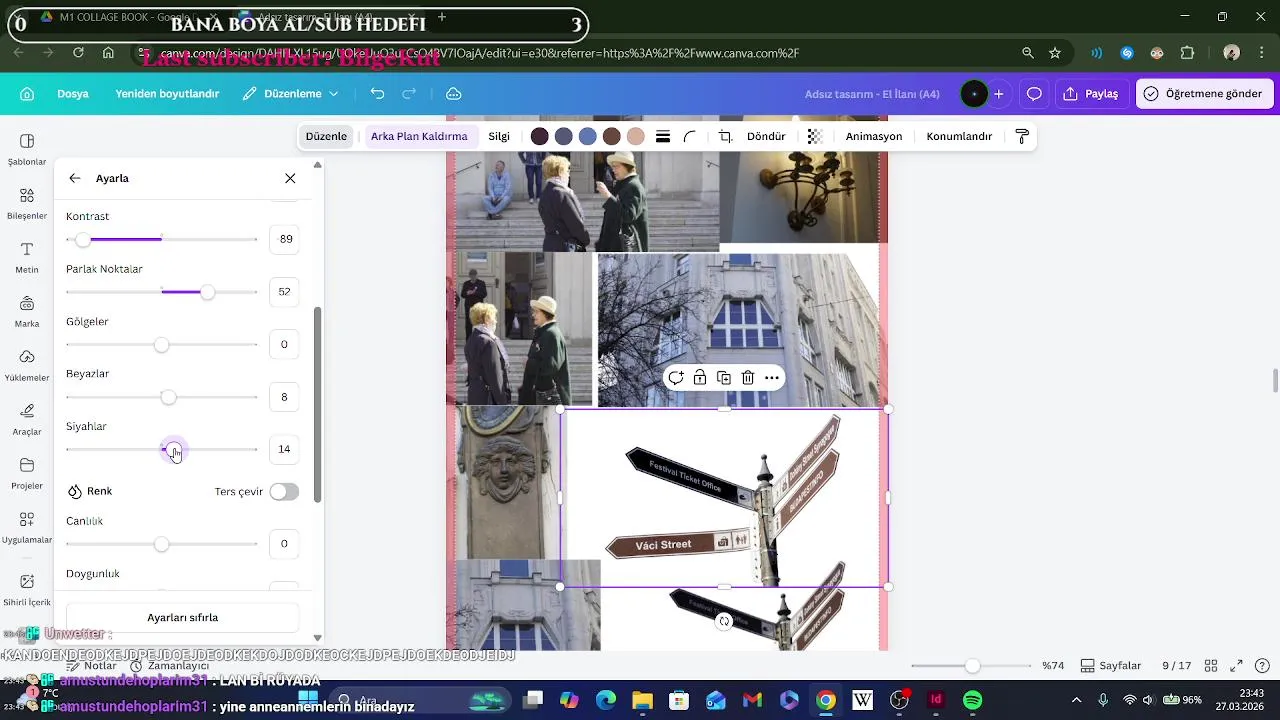The width and height of the screenshot is (1280, 720).
Task: Open Spotify from the taskbar
Action: (972, 700)
